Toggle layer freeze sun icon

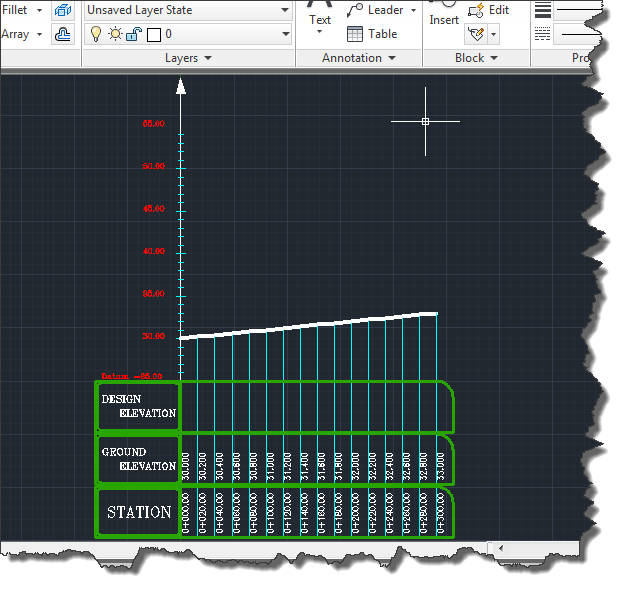coord(113,34)
